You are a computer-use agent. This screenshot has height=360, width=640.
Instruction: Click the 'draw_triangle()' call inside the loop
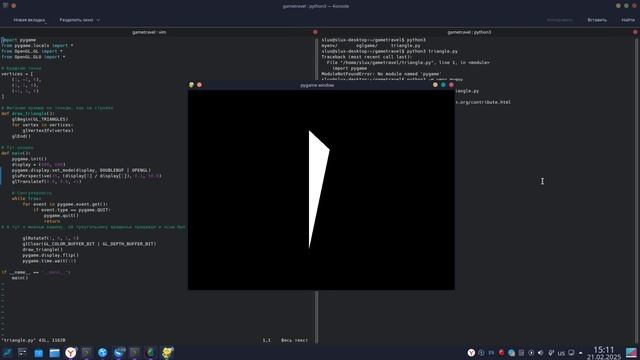[x=42, y=249]
